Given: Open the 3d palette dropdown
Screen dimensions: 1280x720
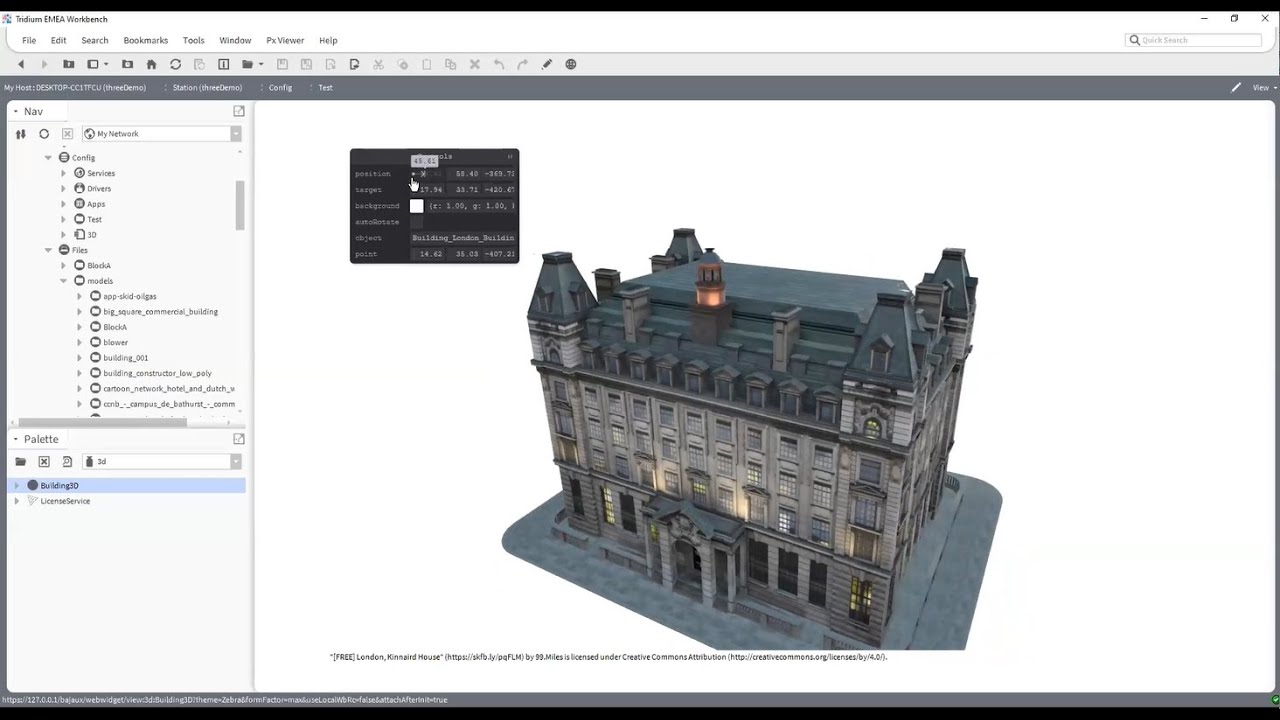Looking at the screenshot, I should [x=236, y=462].
